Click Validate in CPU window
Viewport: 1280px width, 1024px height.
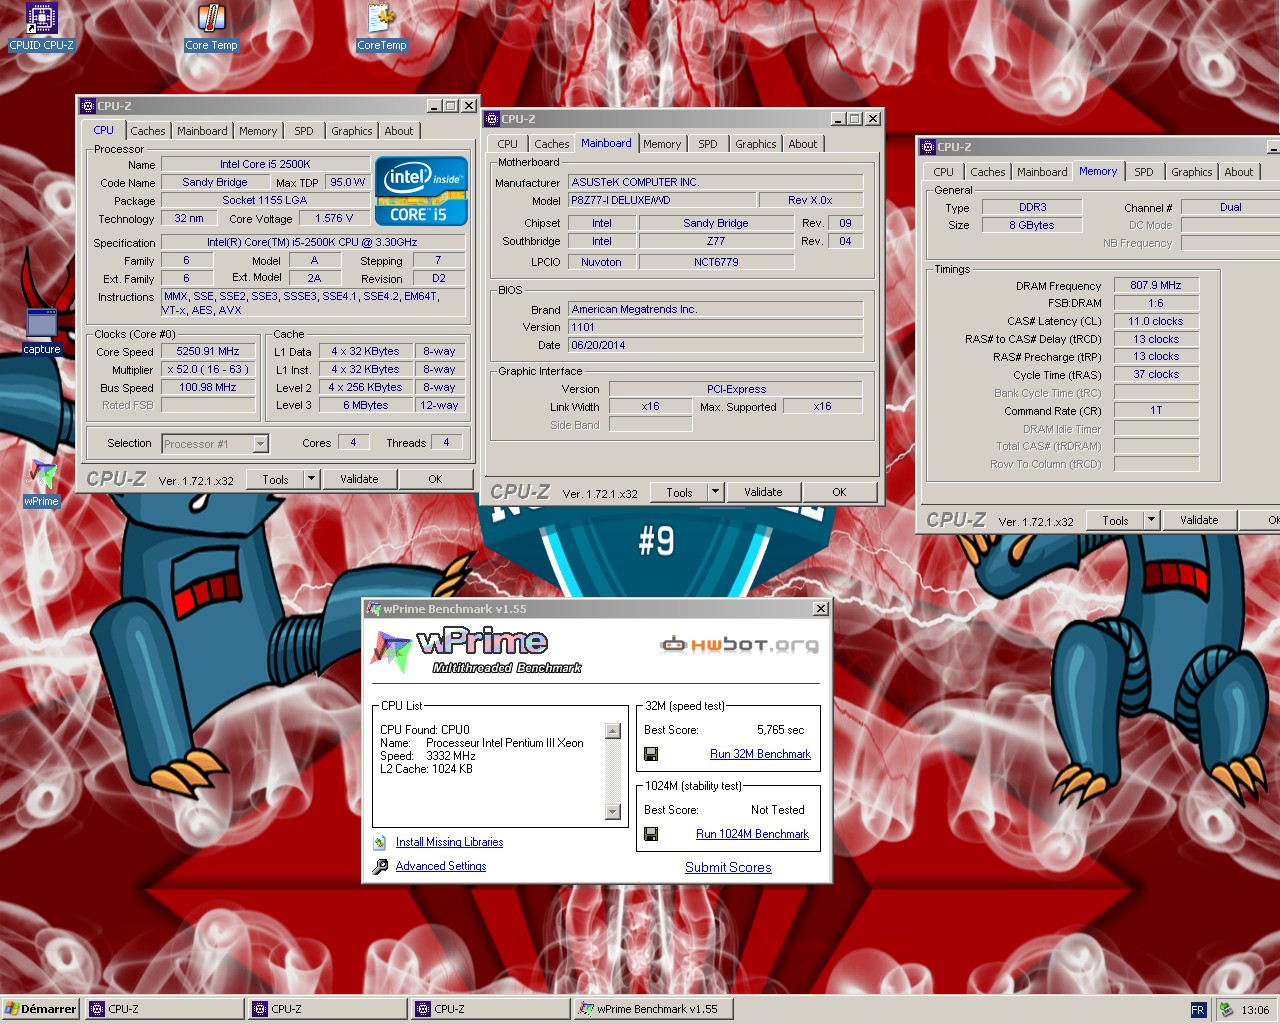(359, 480)
